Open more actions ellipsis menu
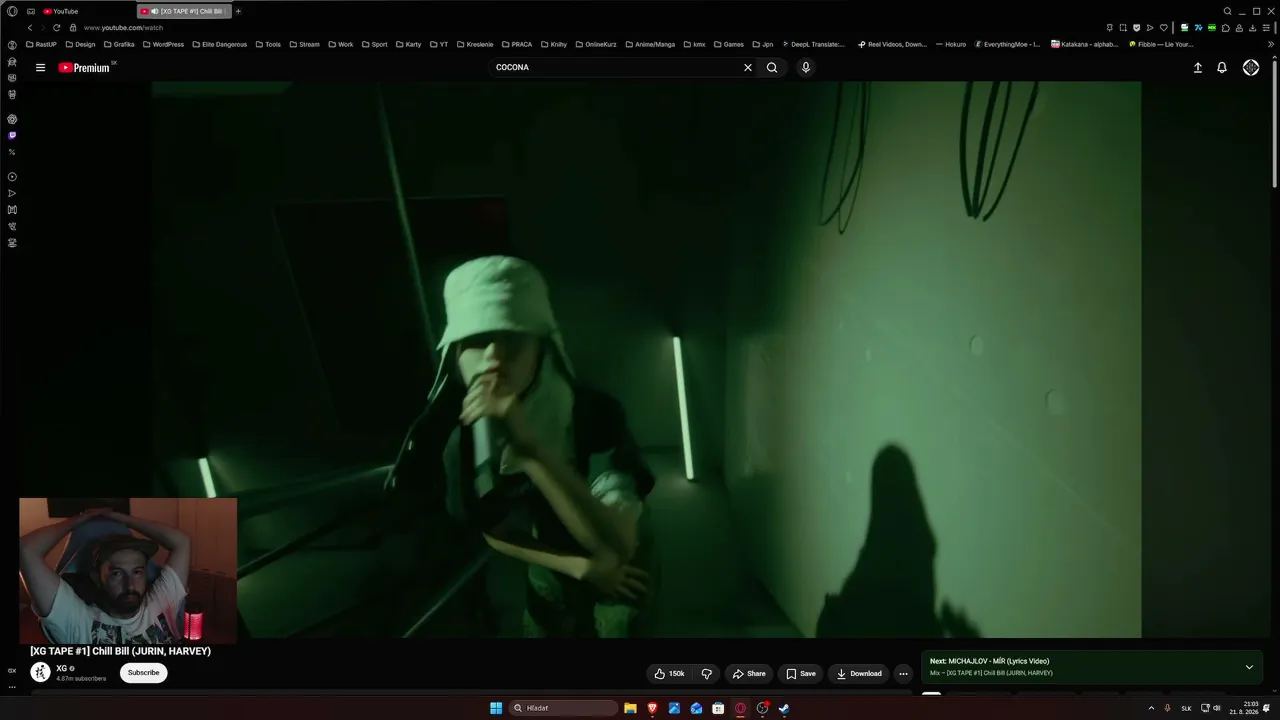This screenshot has height=720, width=1280. [903, 674]
